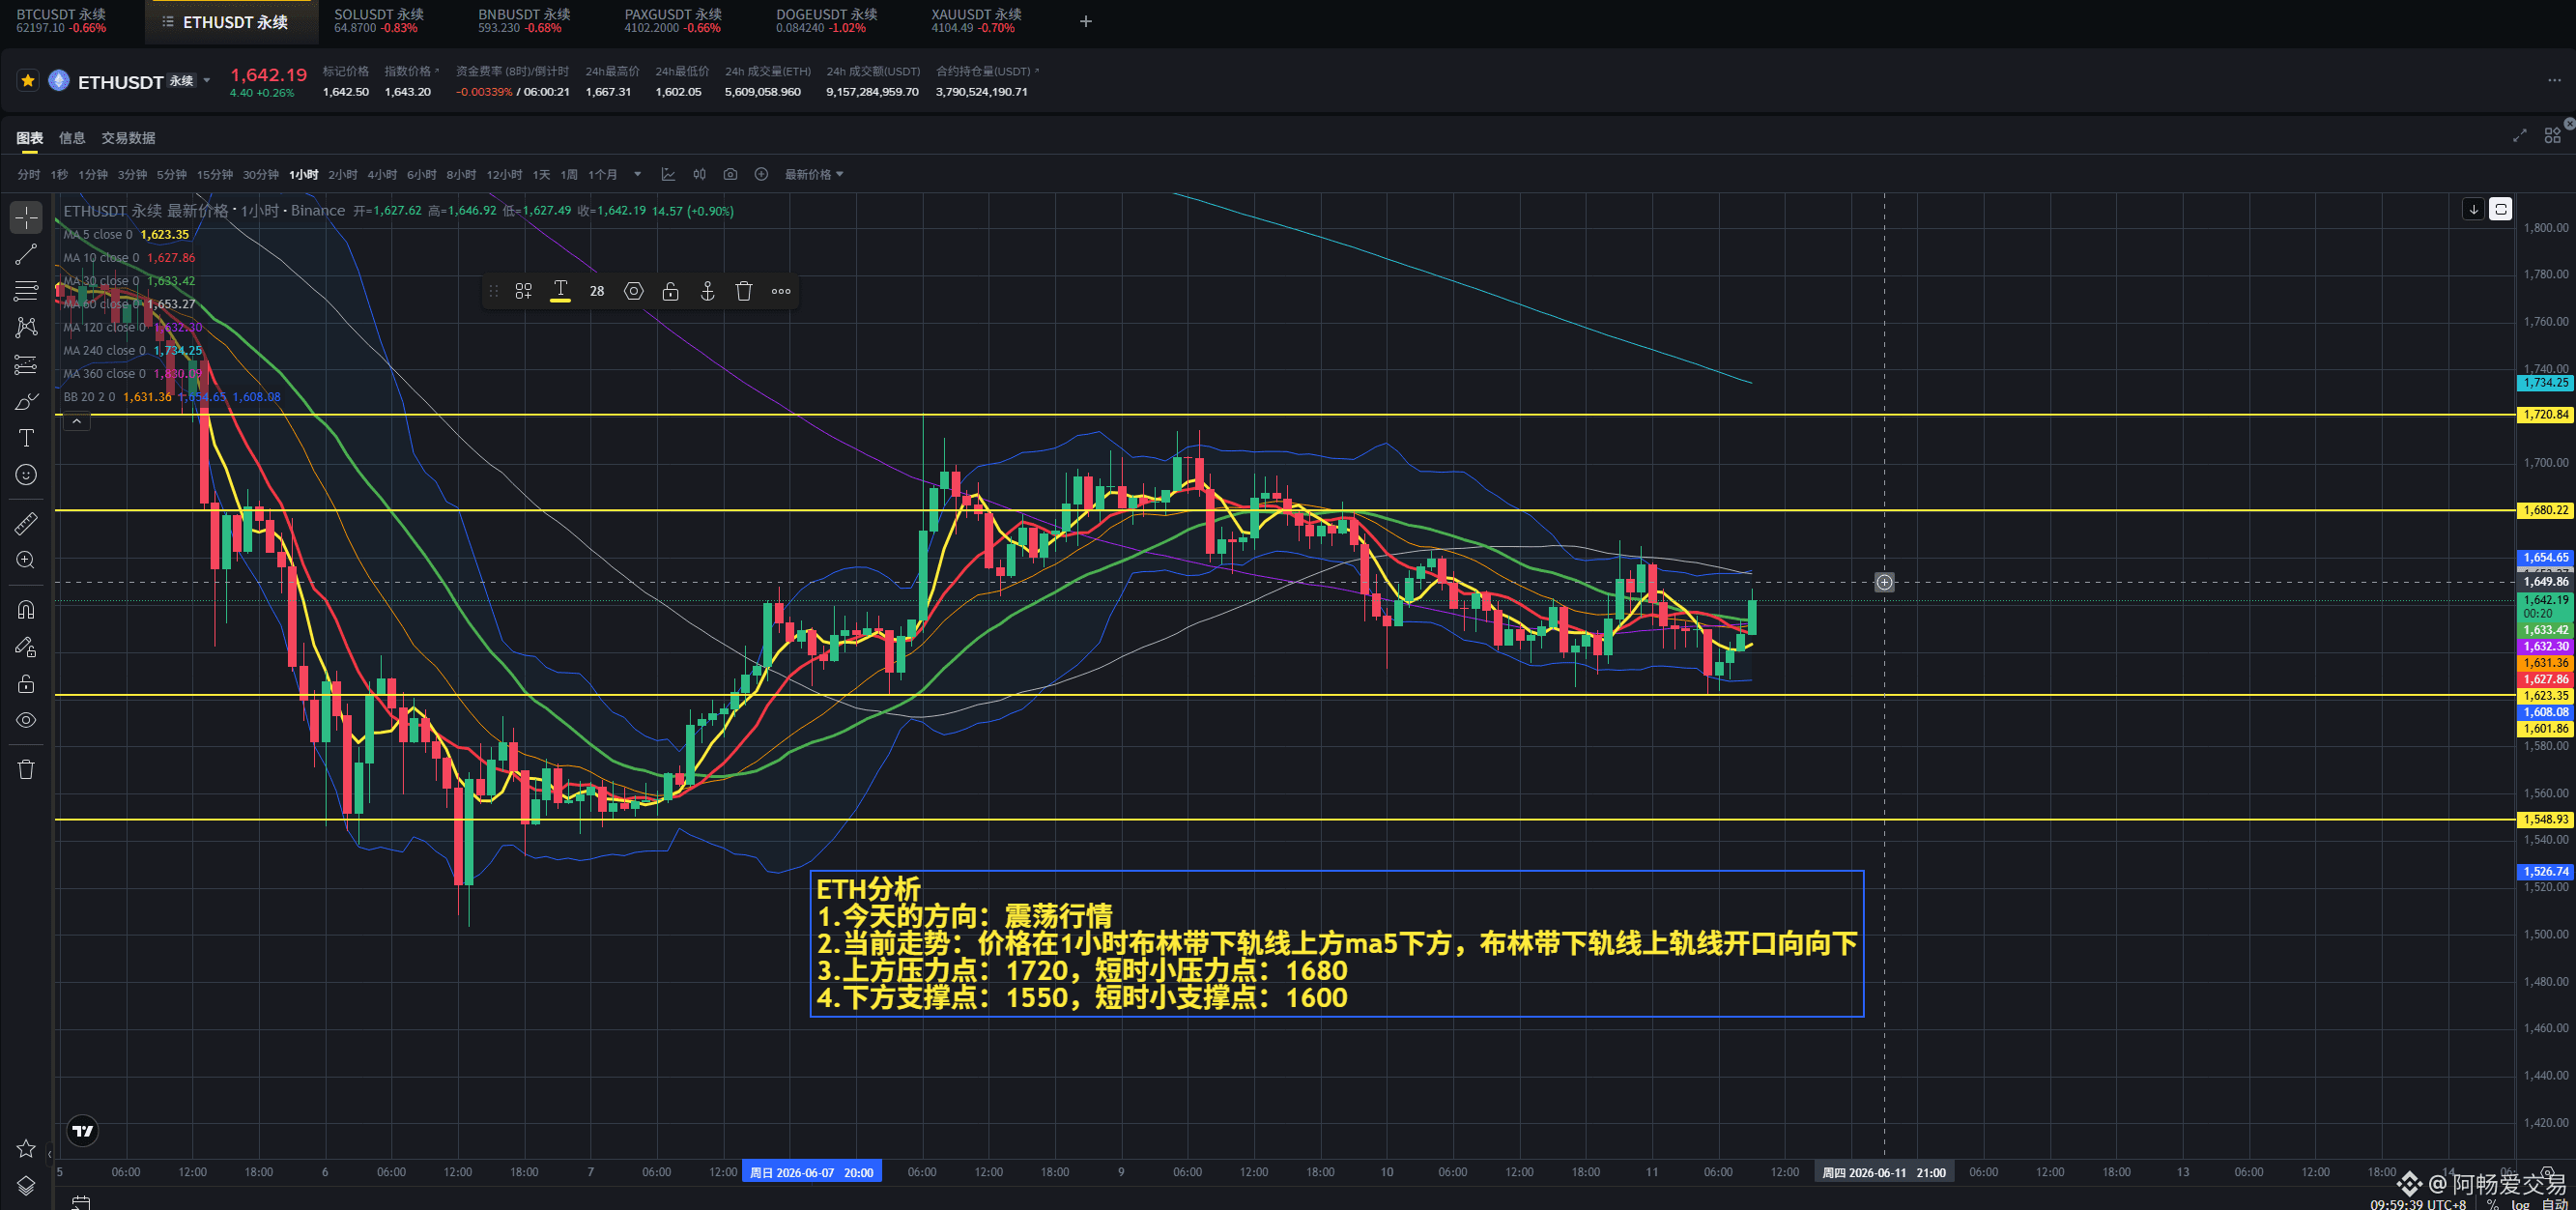Select the trend line drawing tool
Screen dimensions: 2576x1210
pyautogui.click(x=26, y=254)
